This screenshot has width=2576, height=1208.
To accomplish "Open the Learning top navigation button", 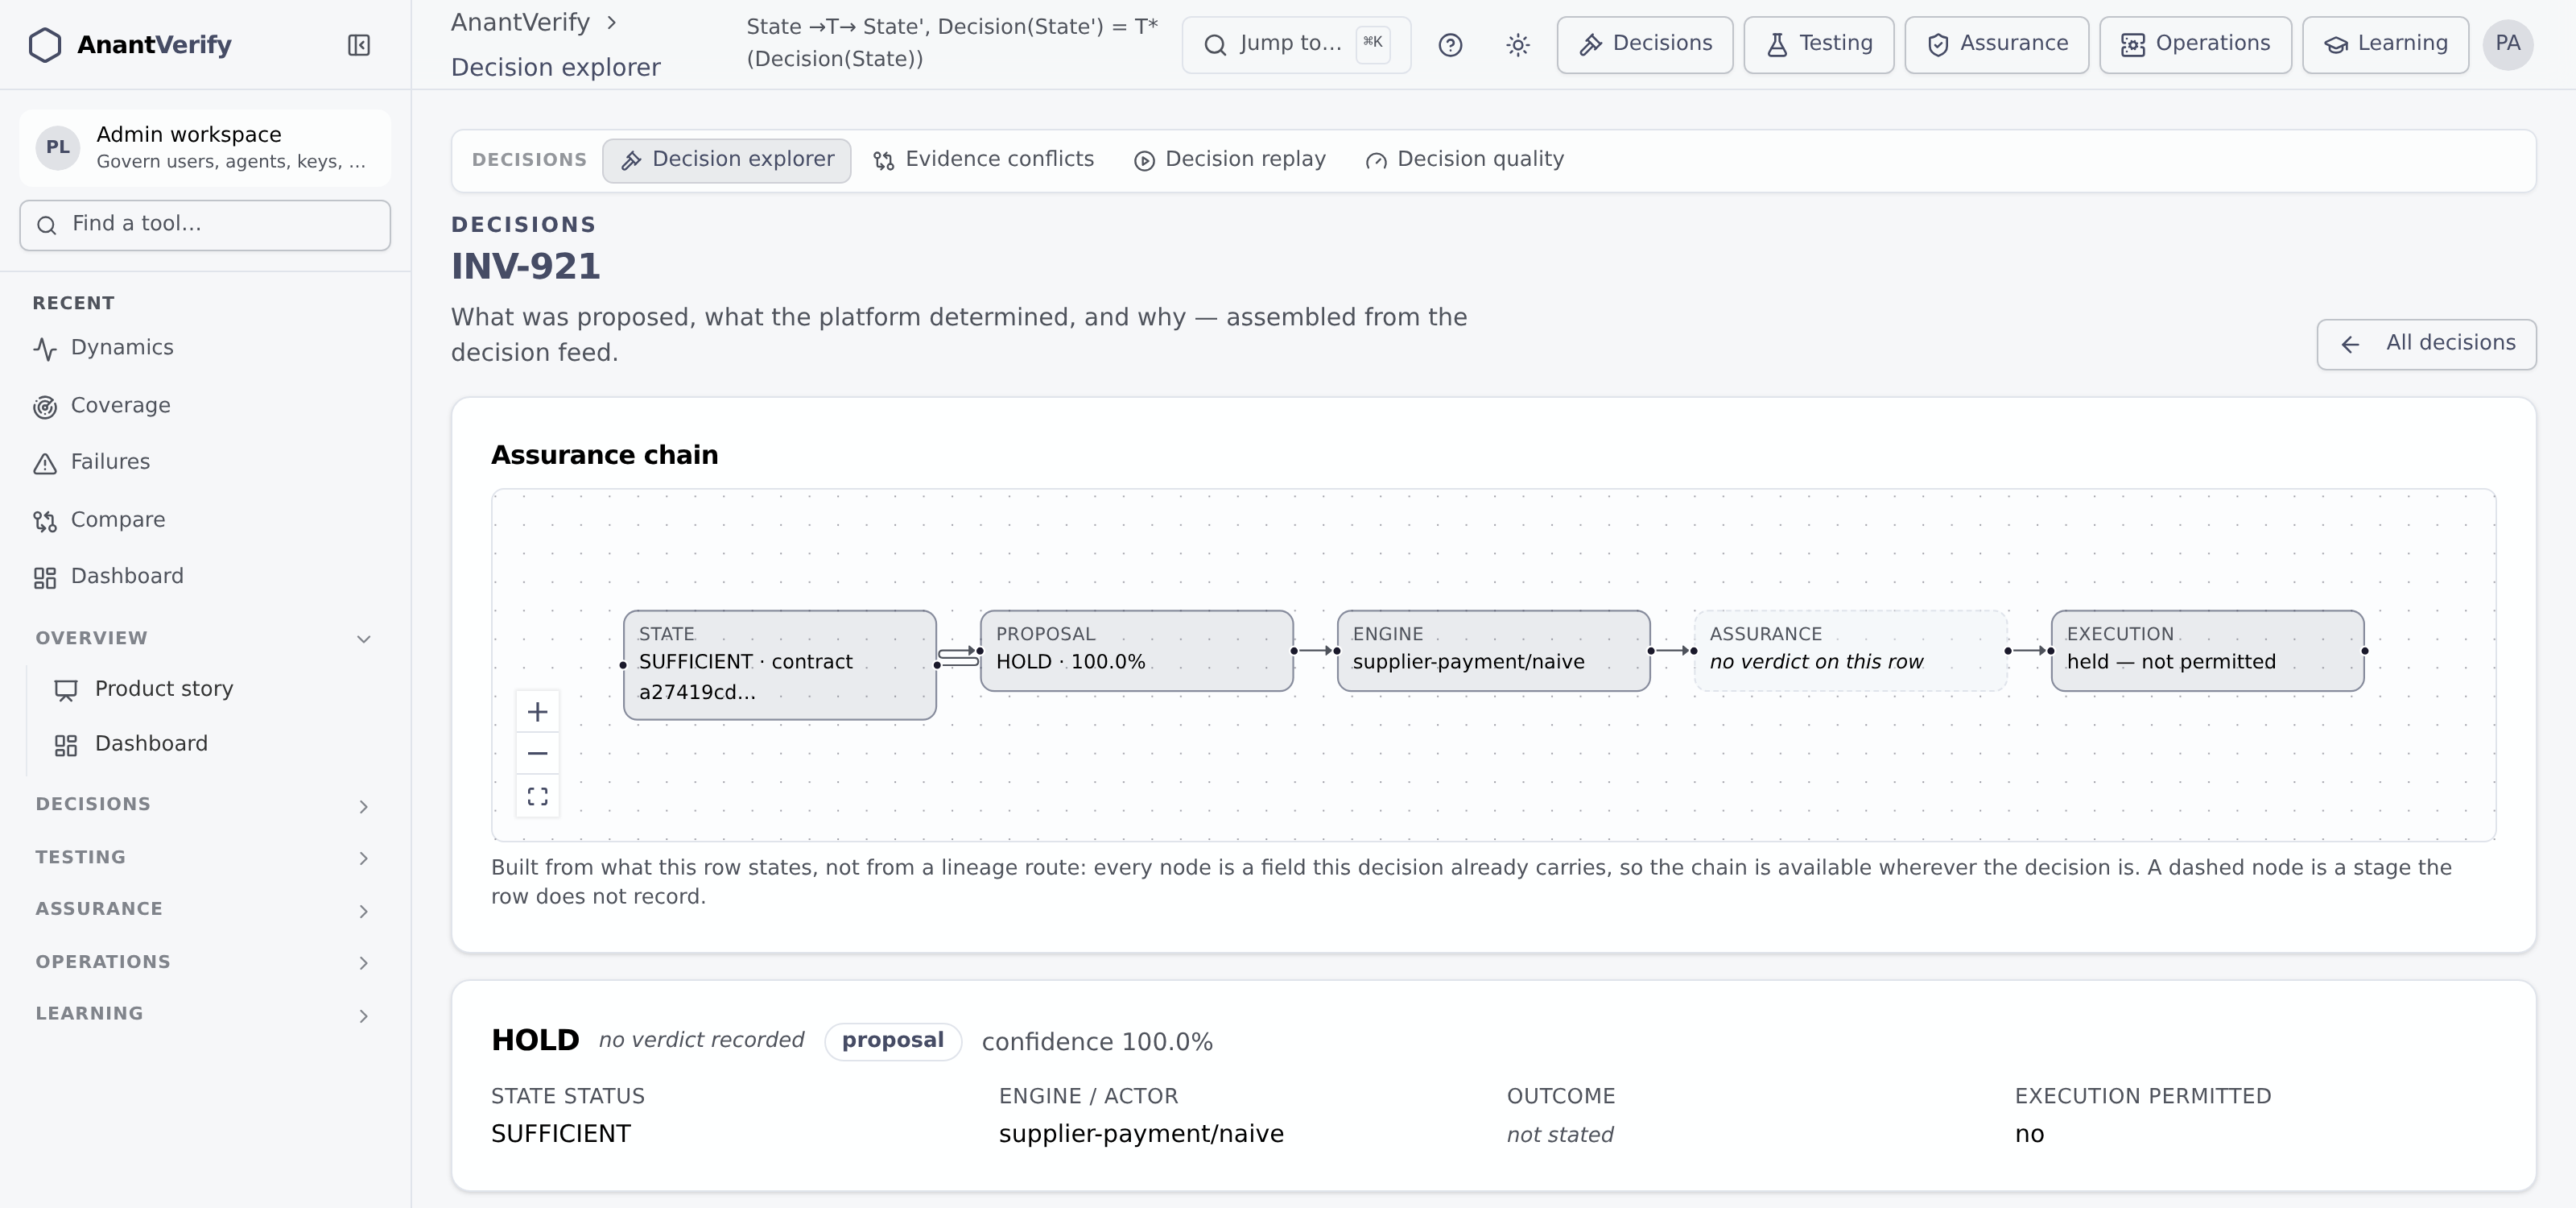I will (x=2386, y=45).
